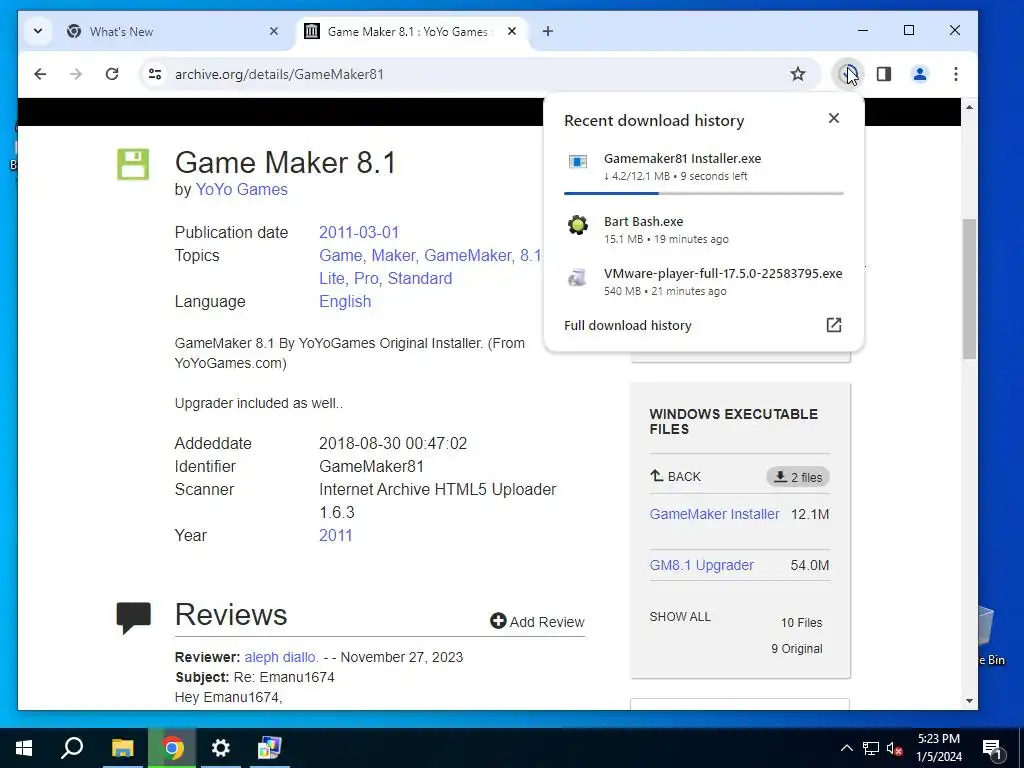
Task: Click the GameMaker topic link
Action: [468, 255]
